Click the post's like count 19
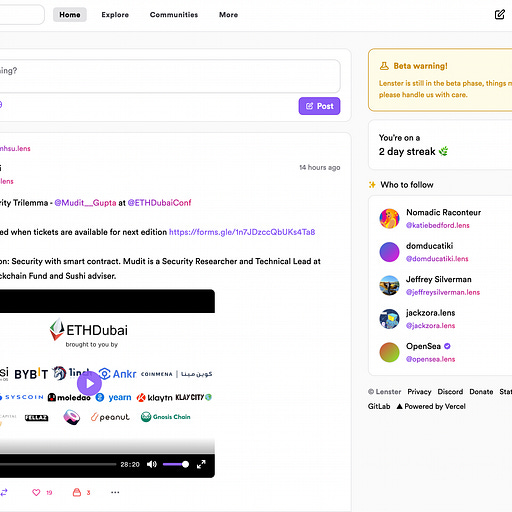The image size is (512, 512). pos(49,493)
